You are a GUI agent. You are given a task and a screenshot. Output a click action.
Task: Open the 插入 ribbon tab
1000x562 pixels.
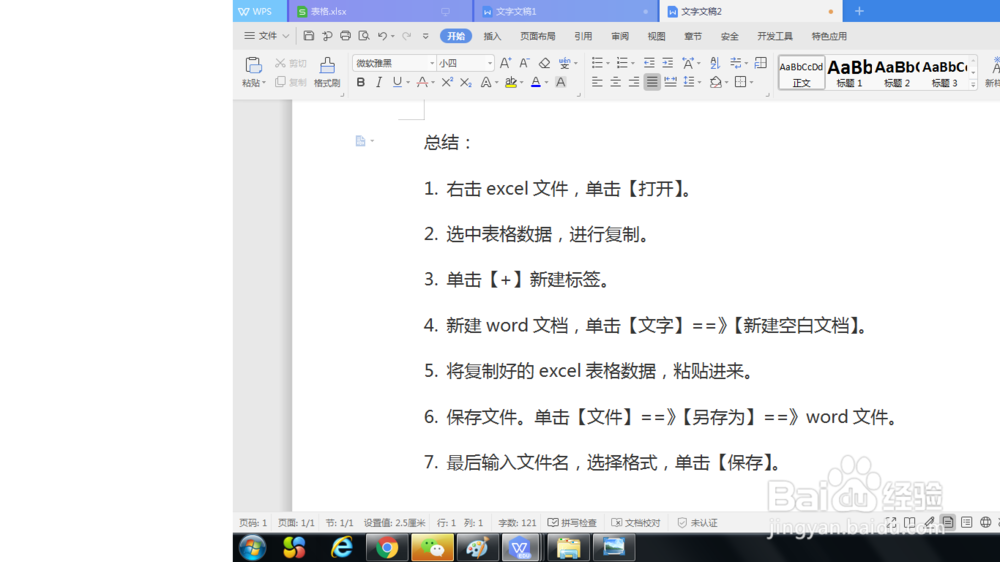[x=492, y=36]
